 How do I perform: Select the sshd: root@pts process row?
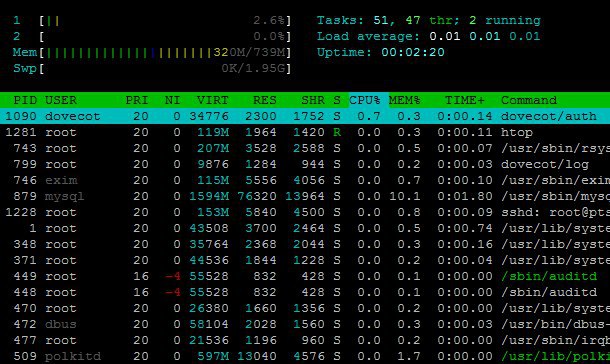(x=305, y=212)
